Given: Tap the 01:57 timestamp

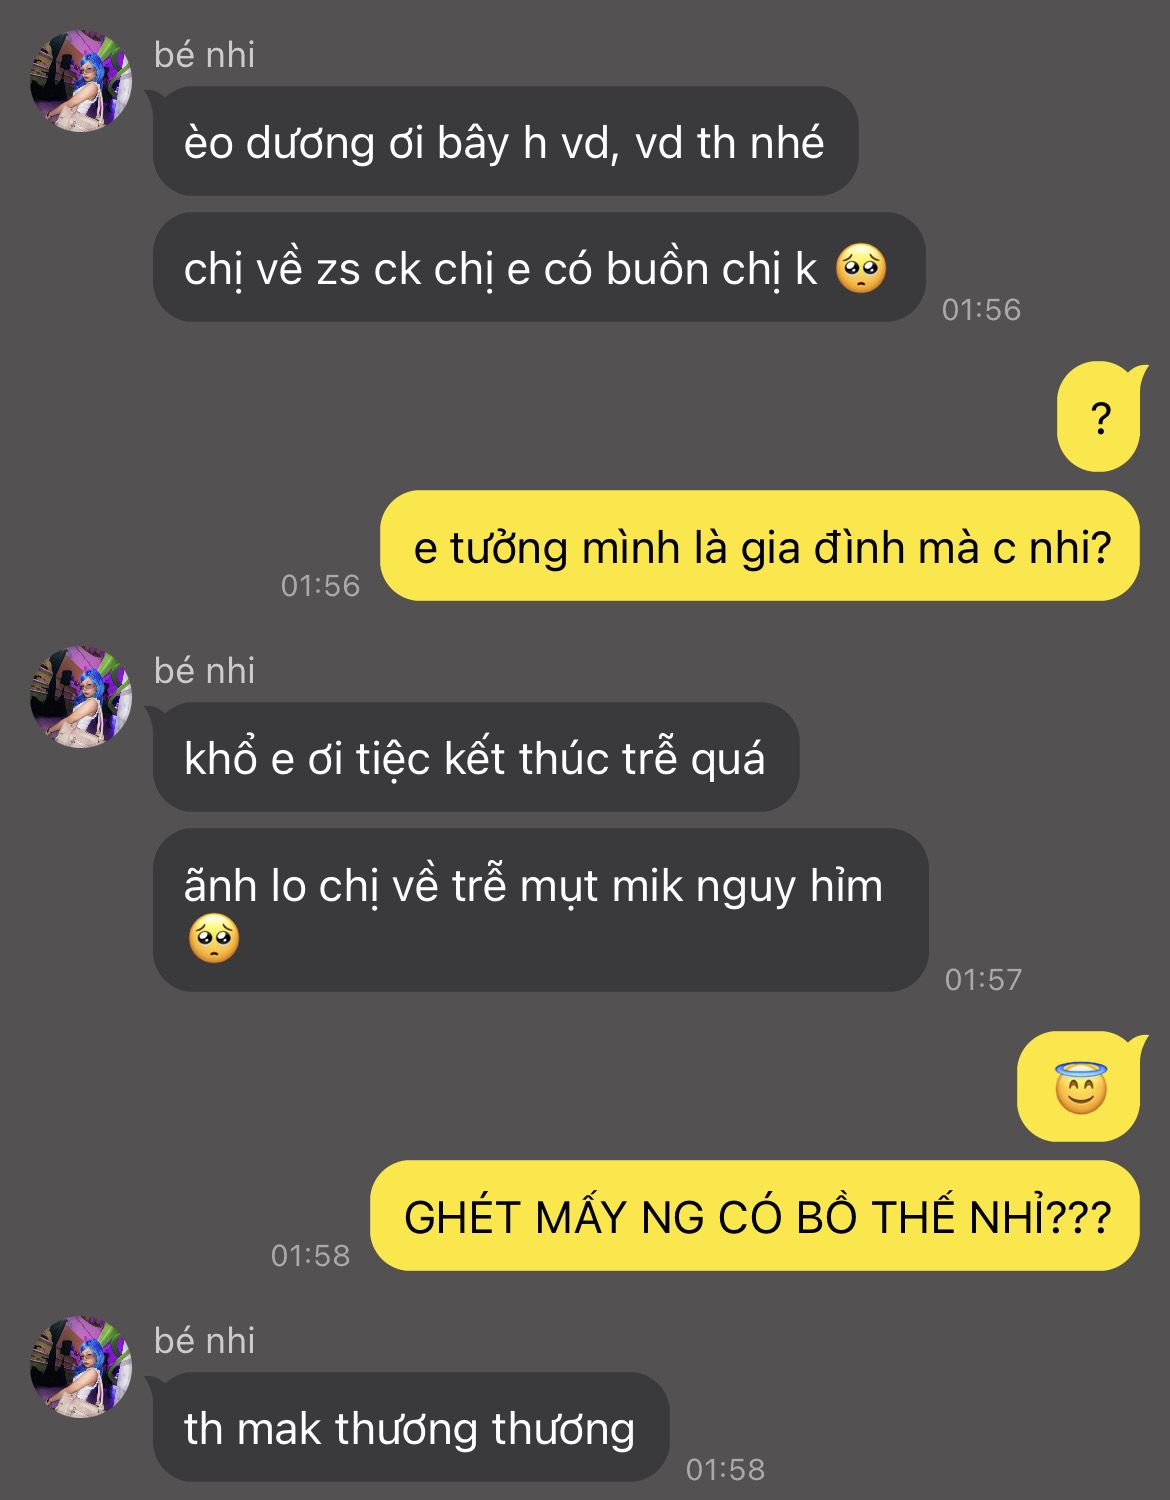Looking at the screenshot, I should 983,979.
